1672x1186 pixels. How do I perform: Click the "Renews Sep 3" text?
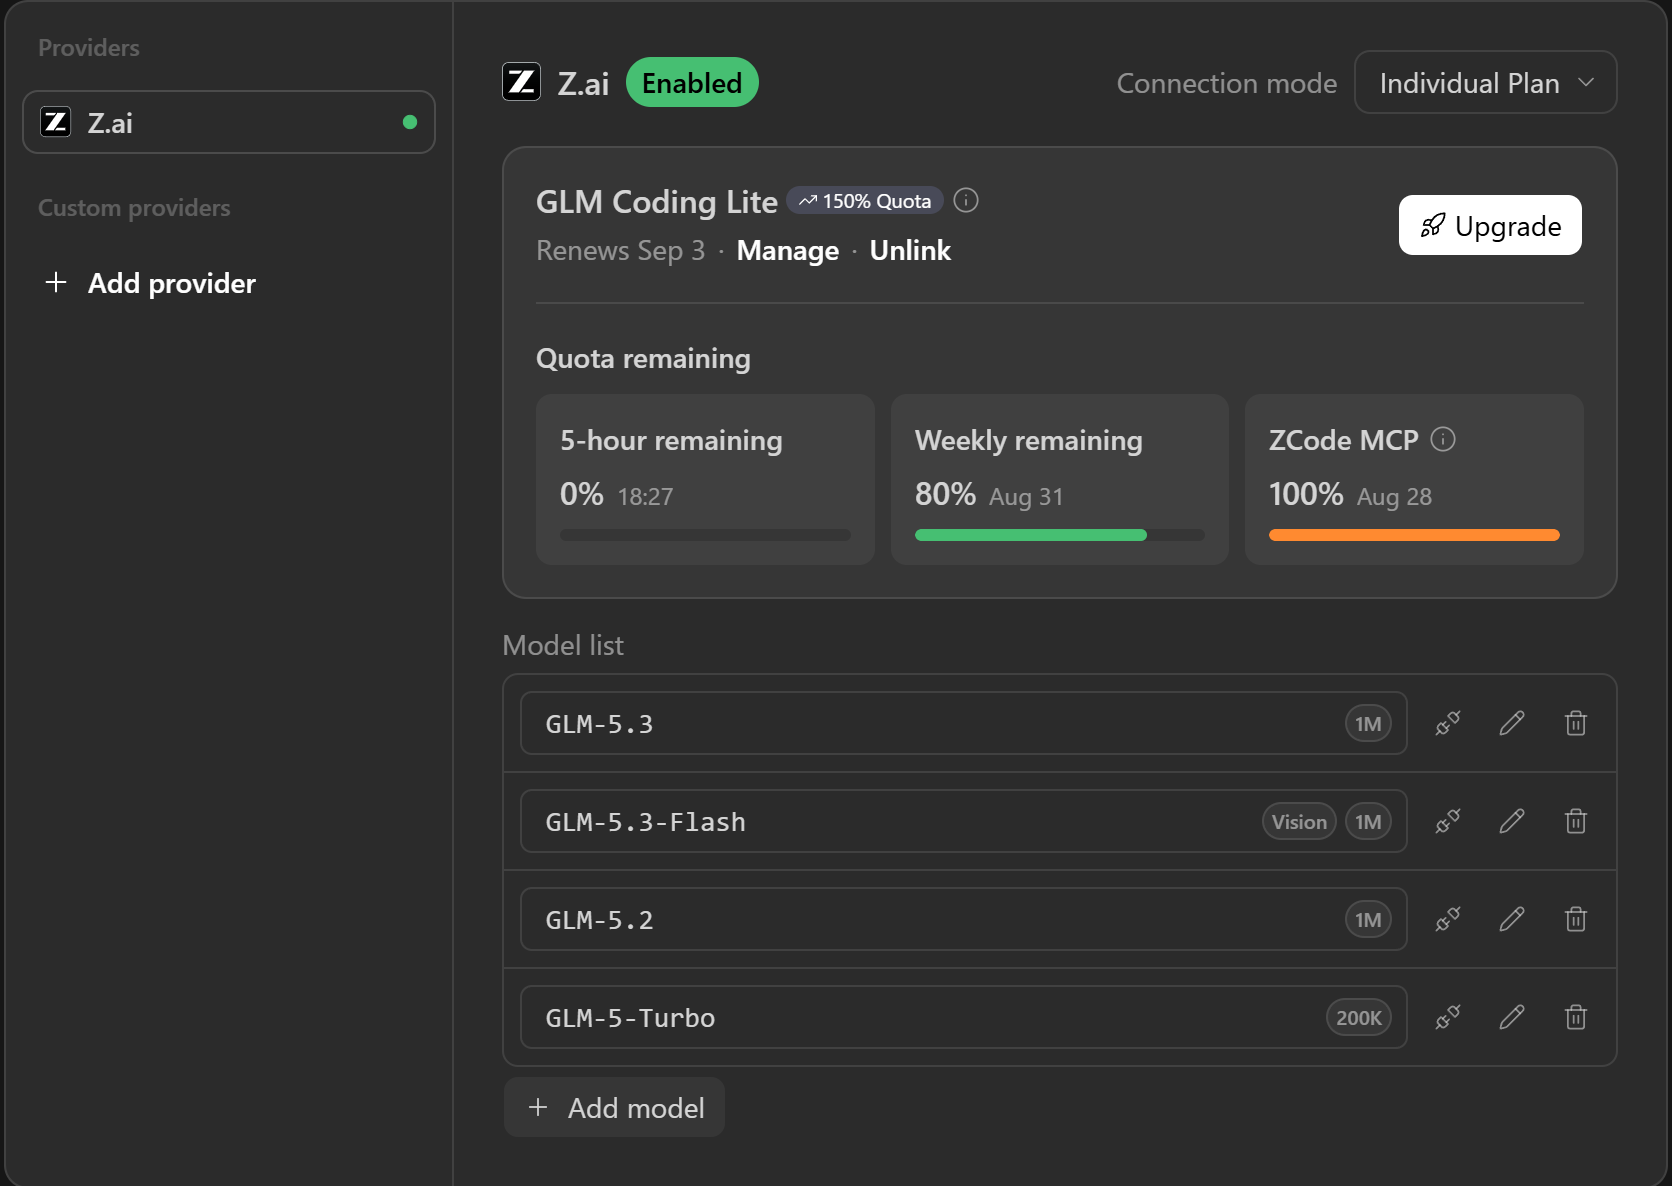620,250
